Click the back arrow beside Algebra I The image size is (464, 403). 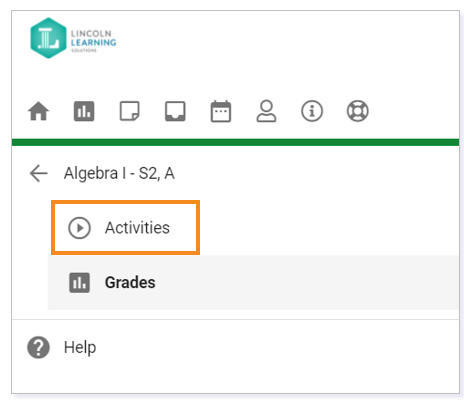(x=39, y=173)
